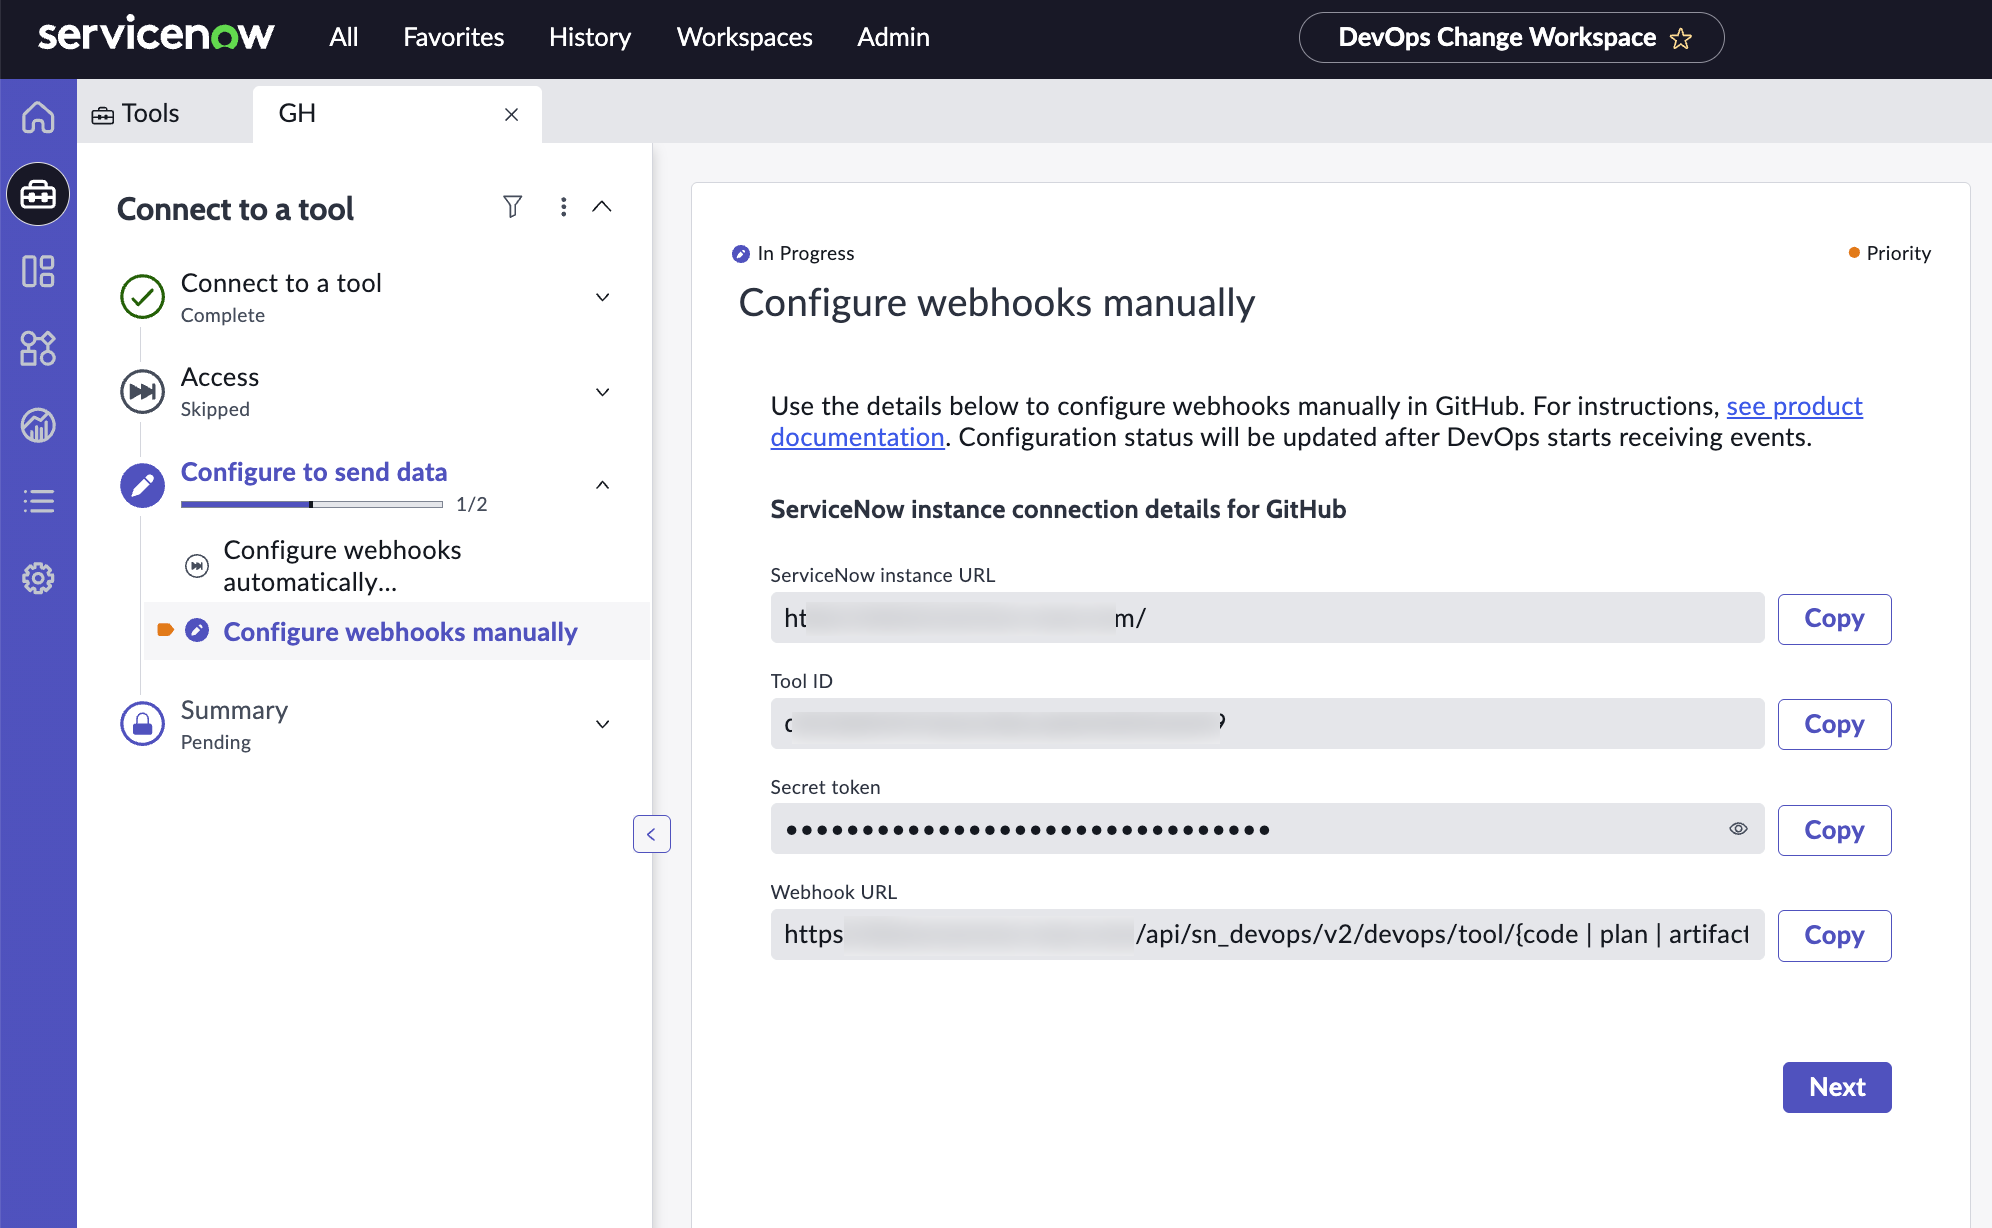Open the All menu
The height and width of the screenshot is (1228, 1992).
click(344, 37)
